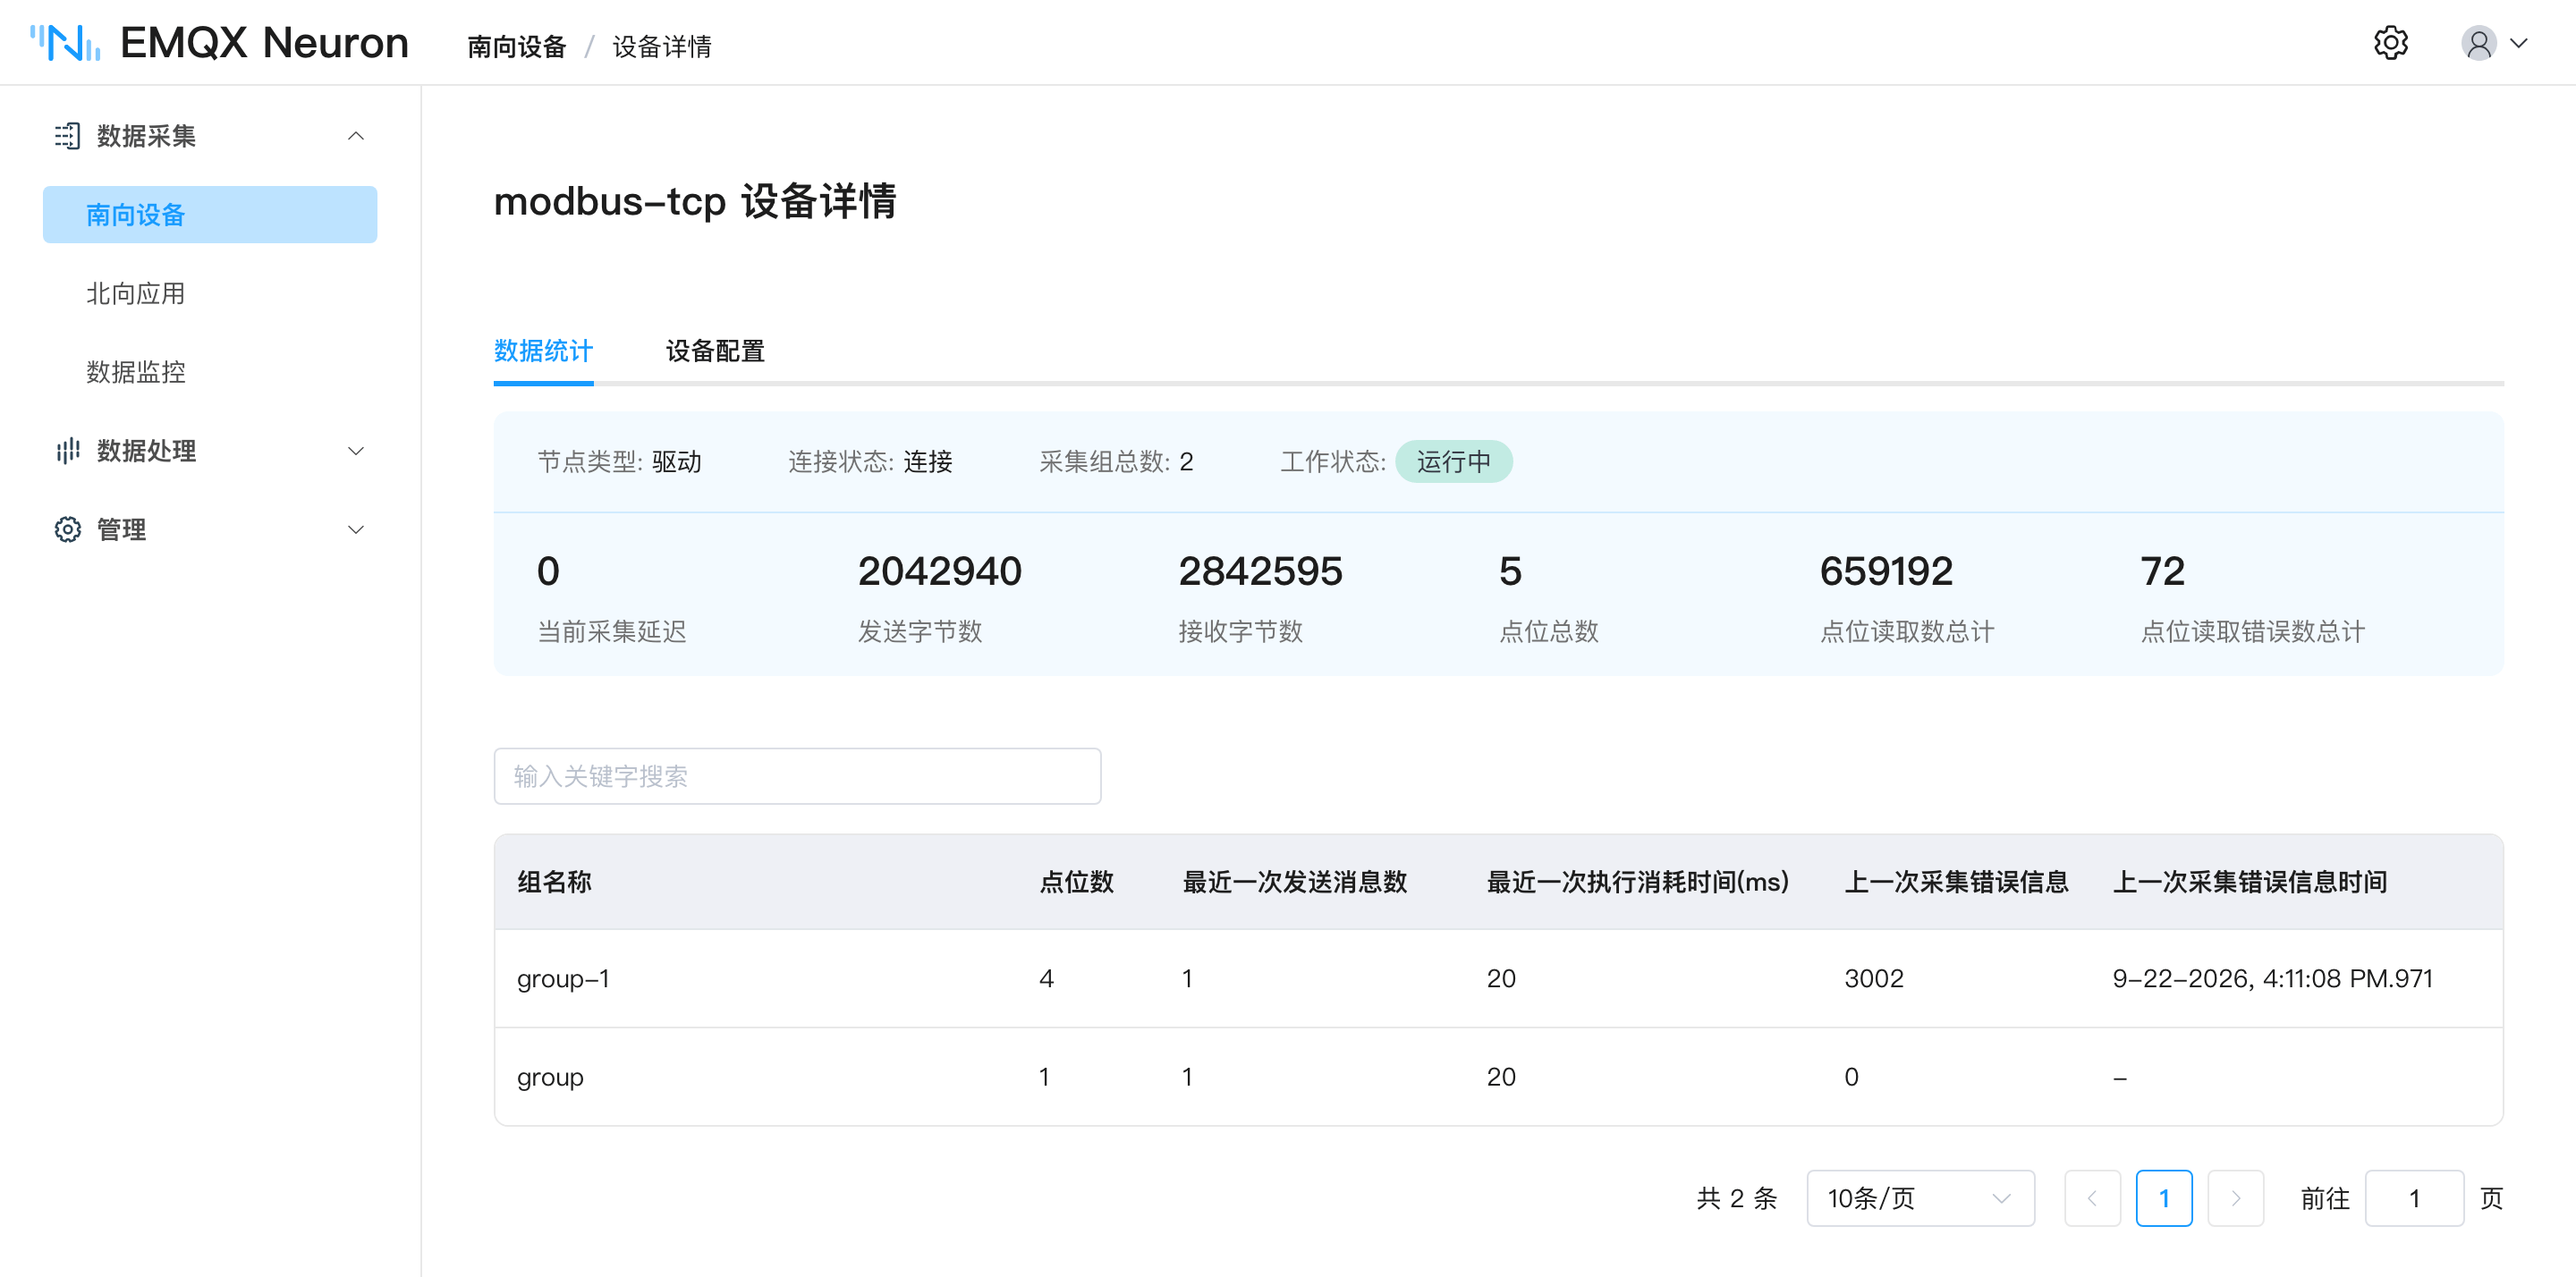2576x1277 pixels.
Task: Open dropdown arrow next to user avatar
Action: 2518,43
